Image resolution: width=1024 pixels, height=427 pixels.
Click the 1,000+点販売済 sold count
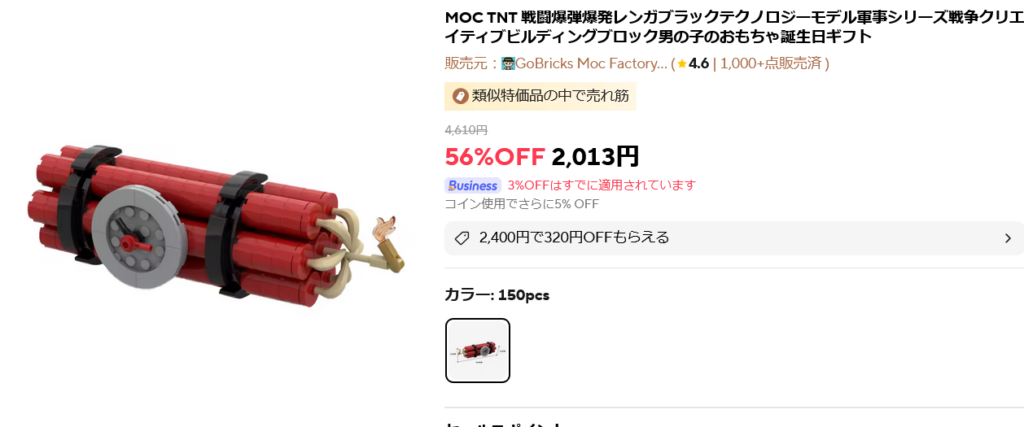pos(772,64)
